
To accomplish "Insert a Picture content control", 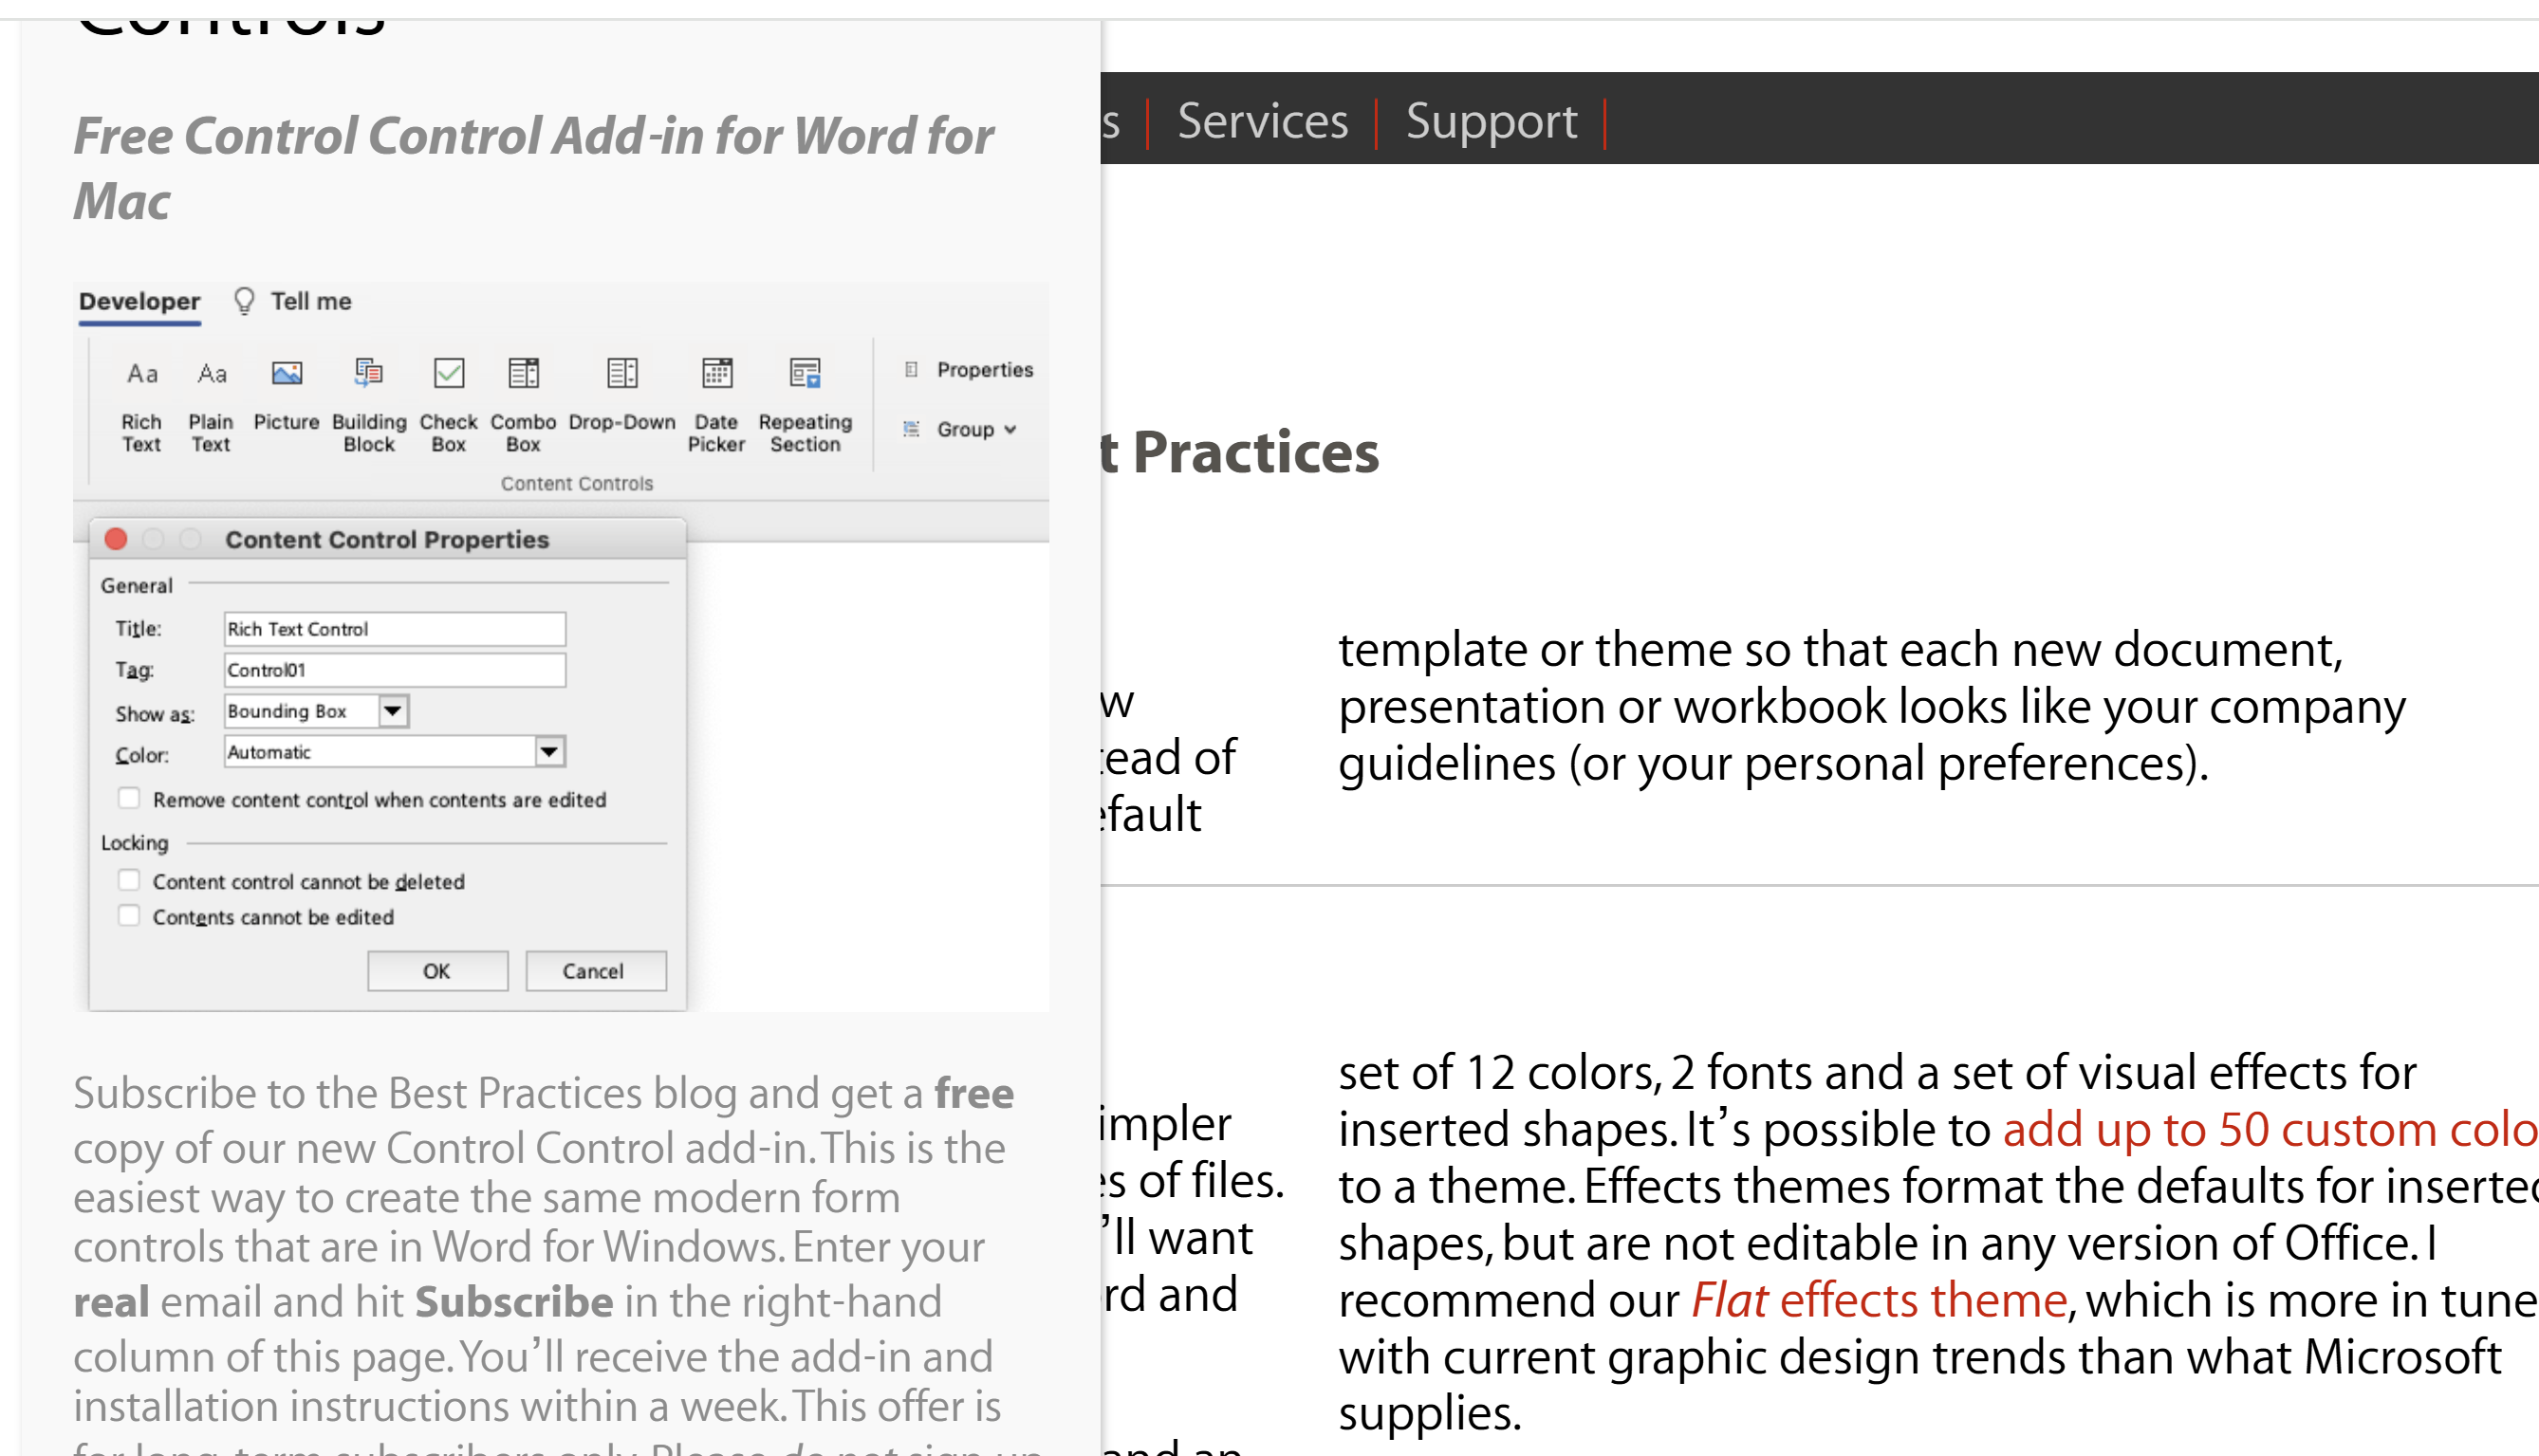I will [286, 374].
